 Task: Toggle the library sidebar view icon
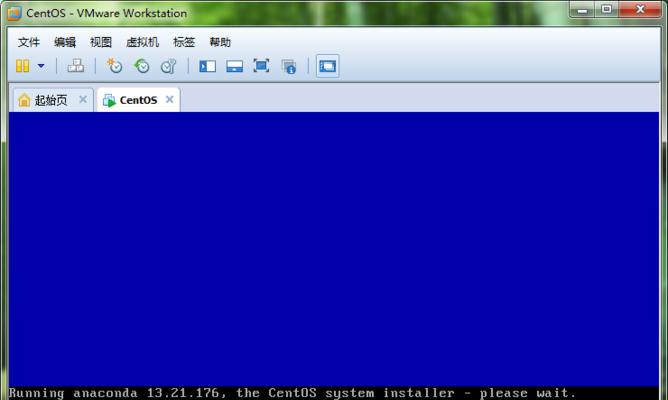[207, 66]
